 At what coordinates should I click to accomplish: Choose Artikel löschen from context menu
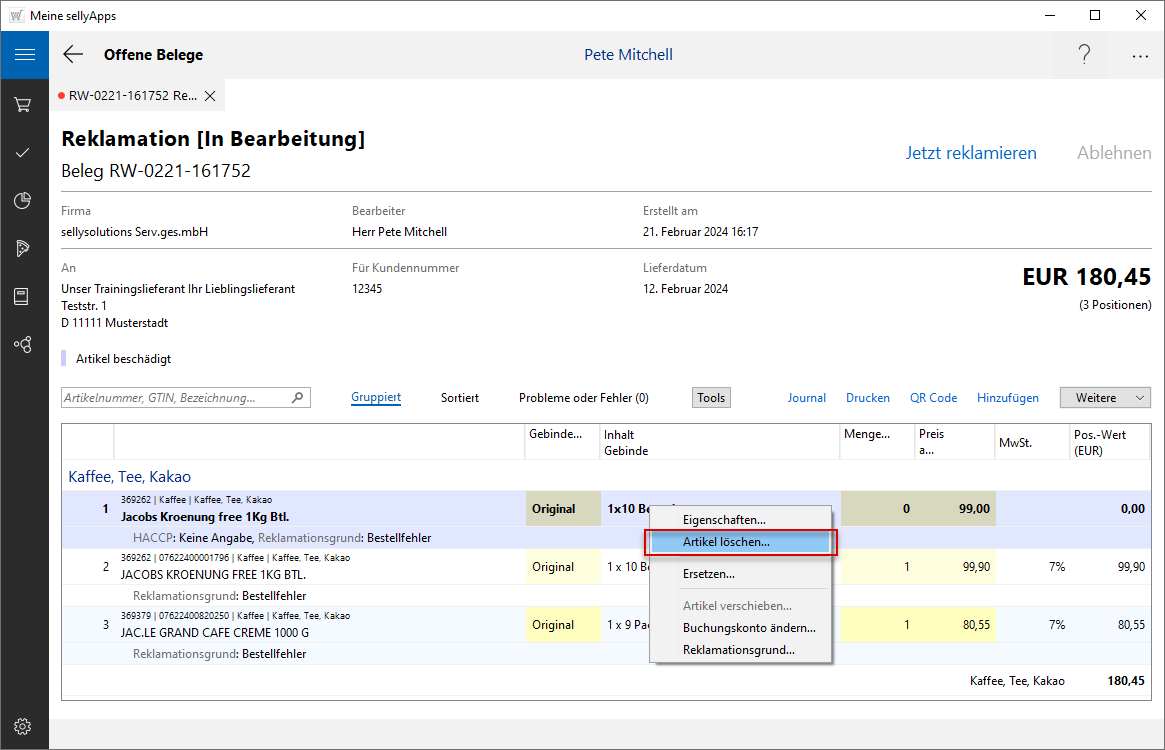click(726, 542)
